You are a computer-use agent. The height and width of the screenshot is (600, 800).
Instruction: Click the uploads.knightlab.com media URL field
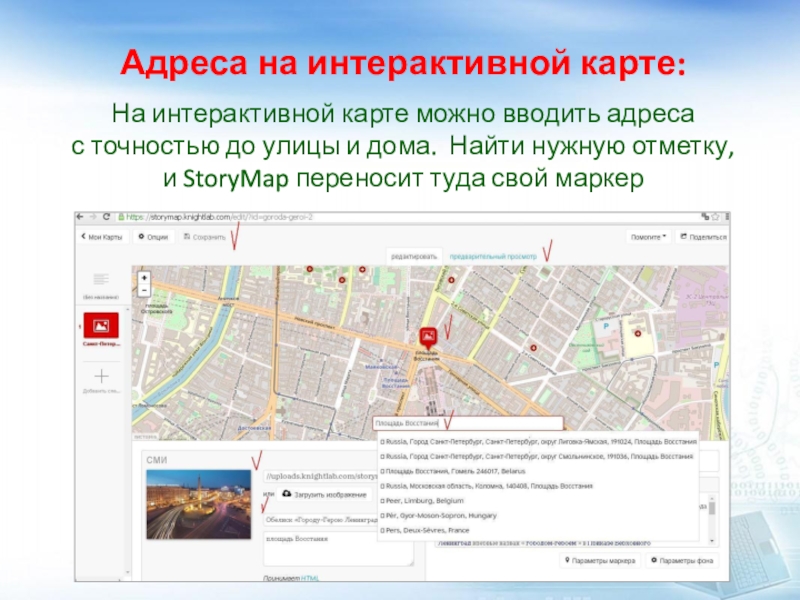[321, 477]
